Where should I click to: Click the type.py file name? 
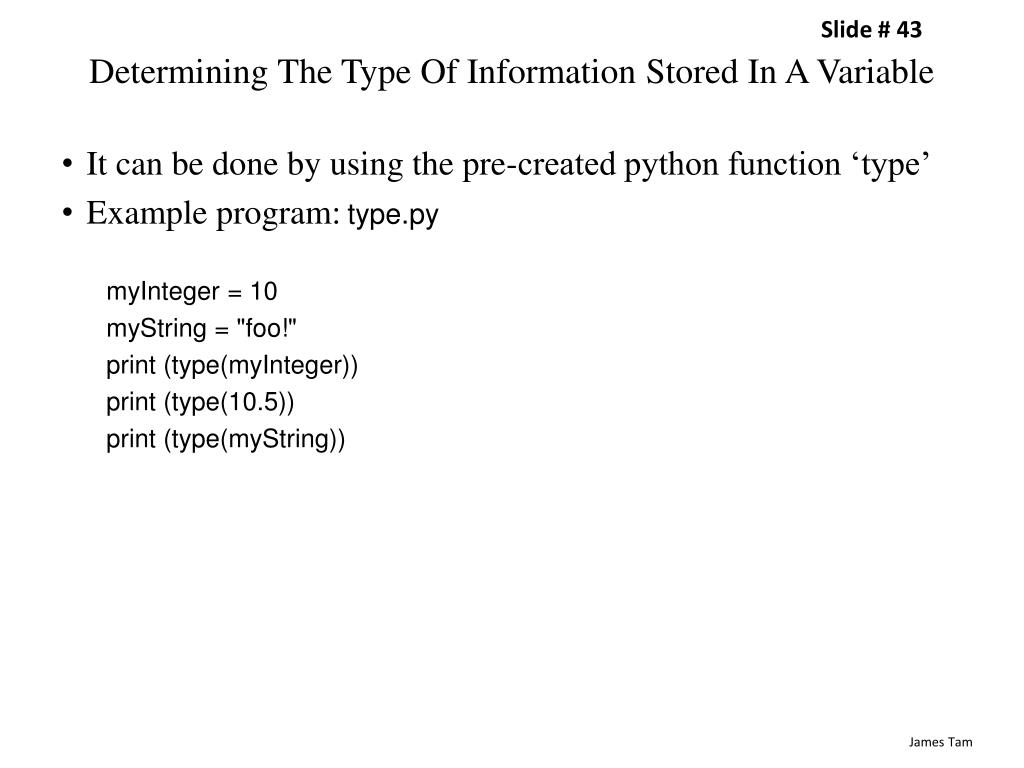point(392,215)
